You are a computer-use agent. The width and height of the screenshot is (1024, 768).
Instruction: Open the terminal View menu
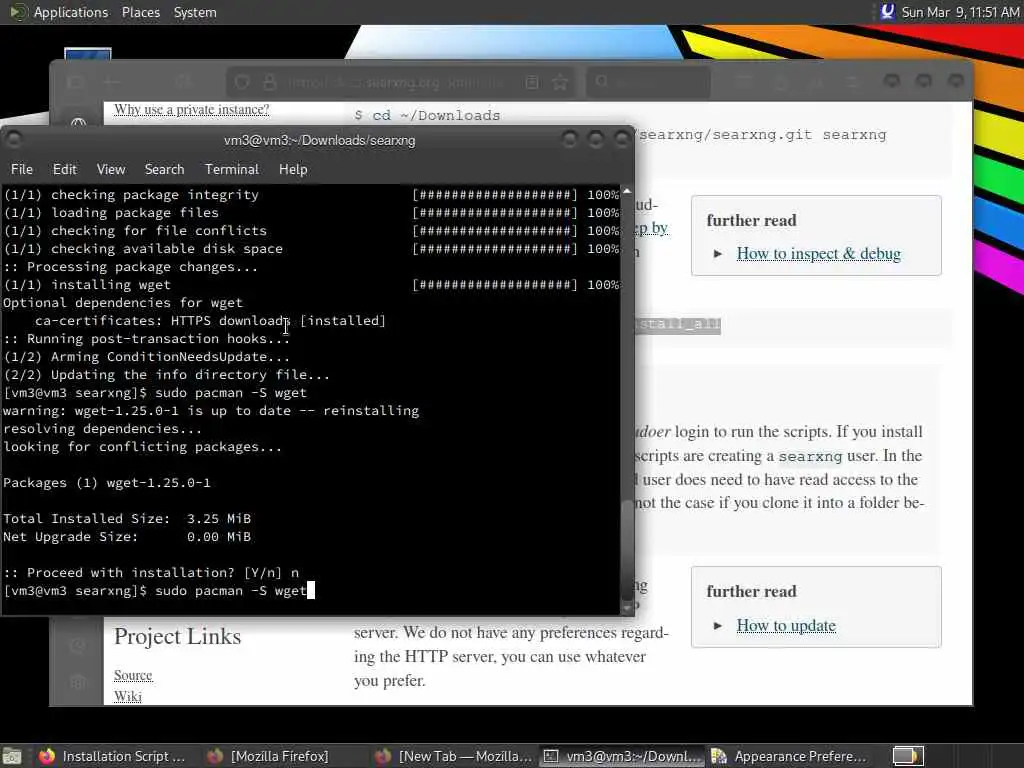(x=111, y=169)
